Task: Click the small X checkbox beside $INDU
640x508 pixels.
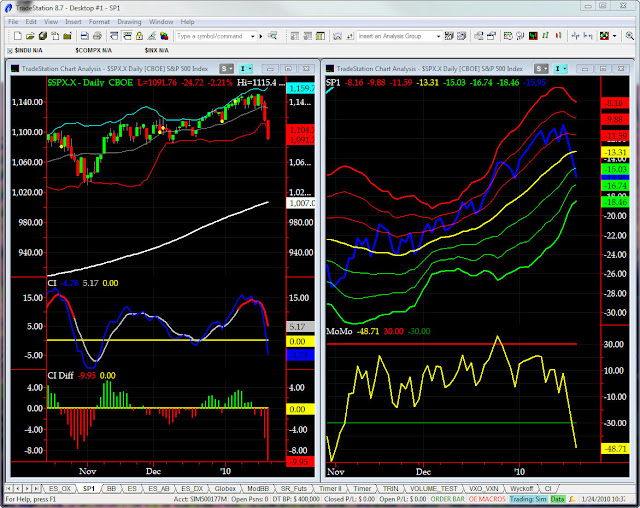Action: [x=10, y=51]
